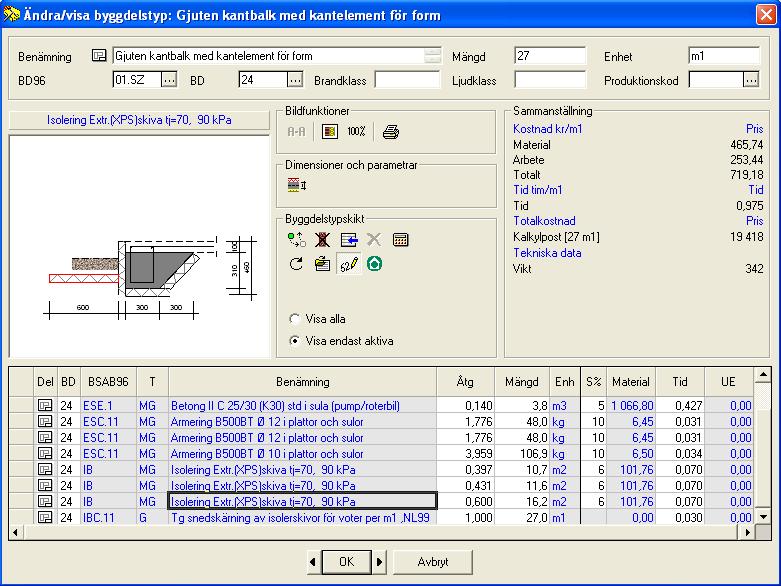Viewport: 781px width, 586px height.
Task: Click the crossed-out layer delete icon
Action: click(322, 240)
